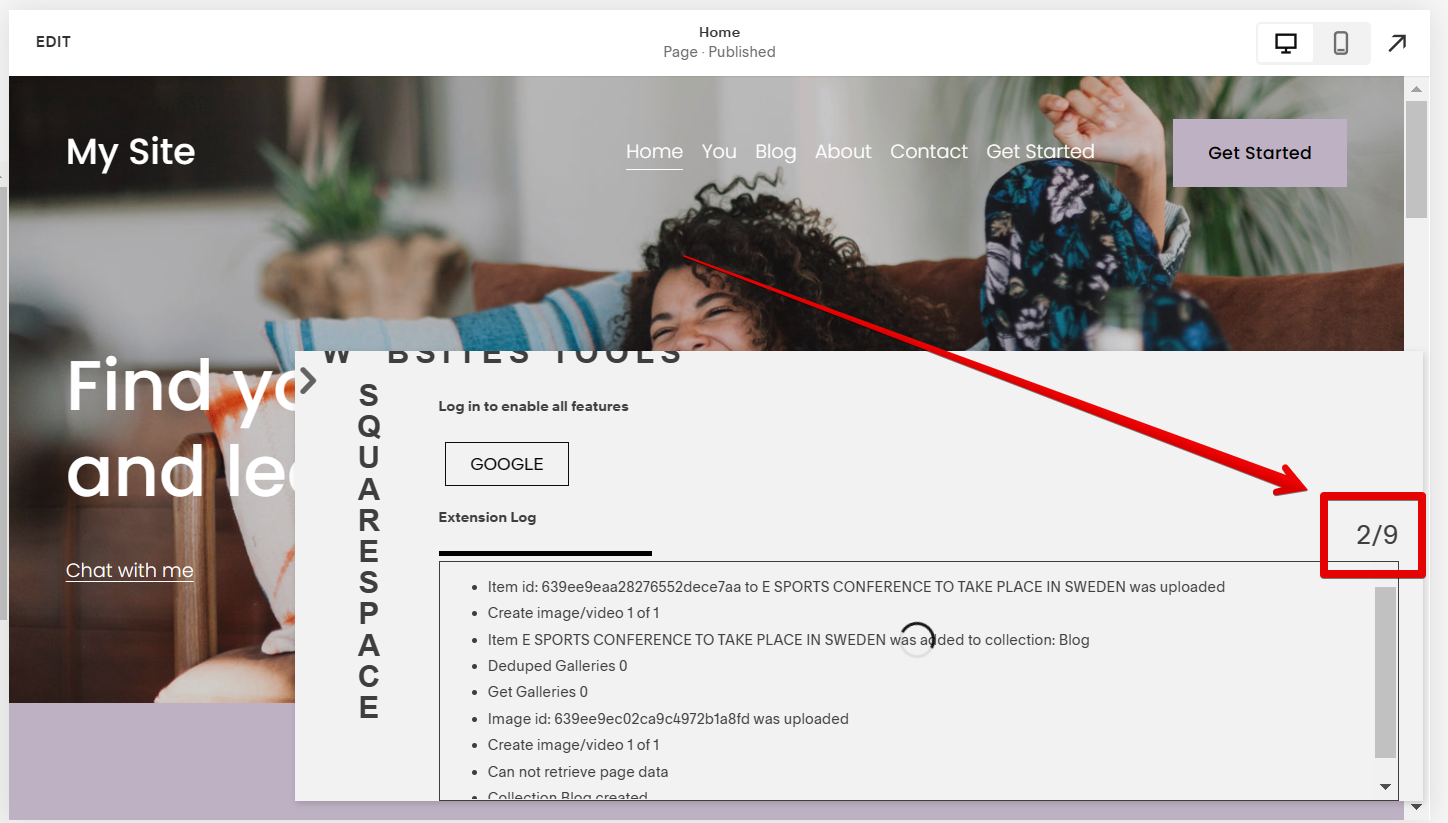1448x823 pixels.
Task: Click the page scrollbar up arrow
Action: [x=1416, y=89]
